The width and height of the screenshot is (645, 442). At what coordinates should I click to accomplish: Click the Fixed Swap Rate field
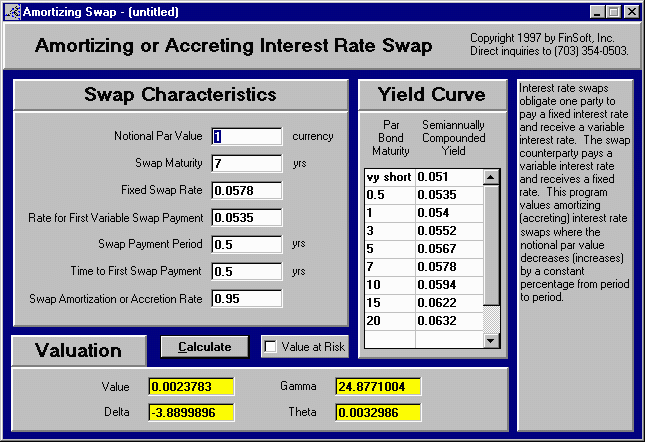(247, 190)
